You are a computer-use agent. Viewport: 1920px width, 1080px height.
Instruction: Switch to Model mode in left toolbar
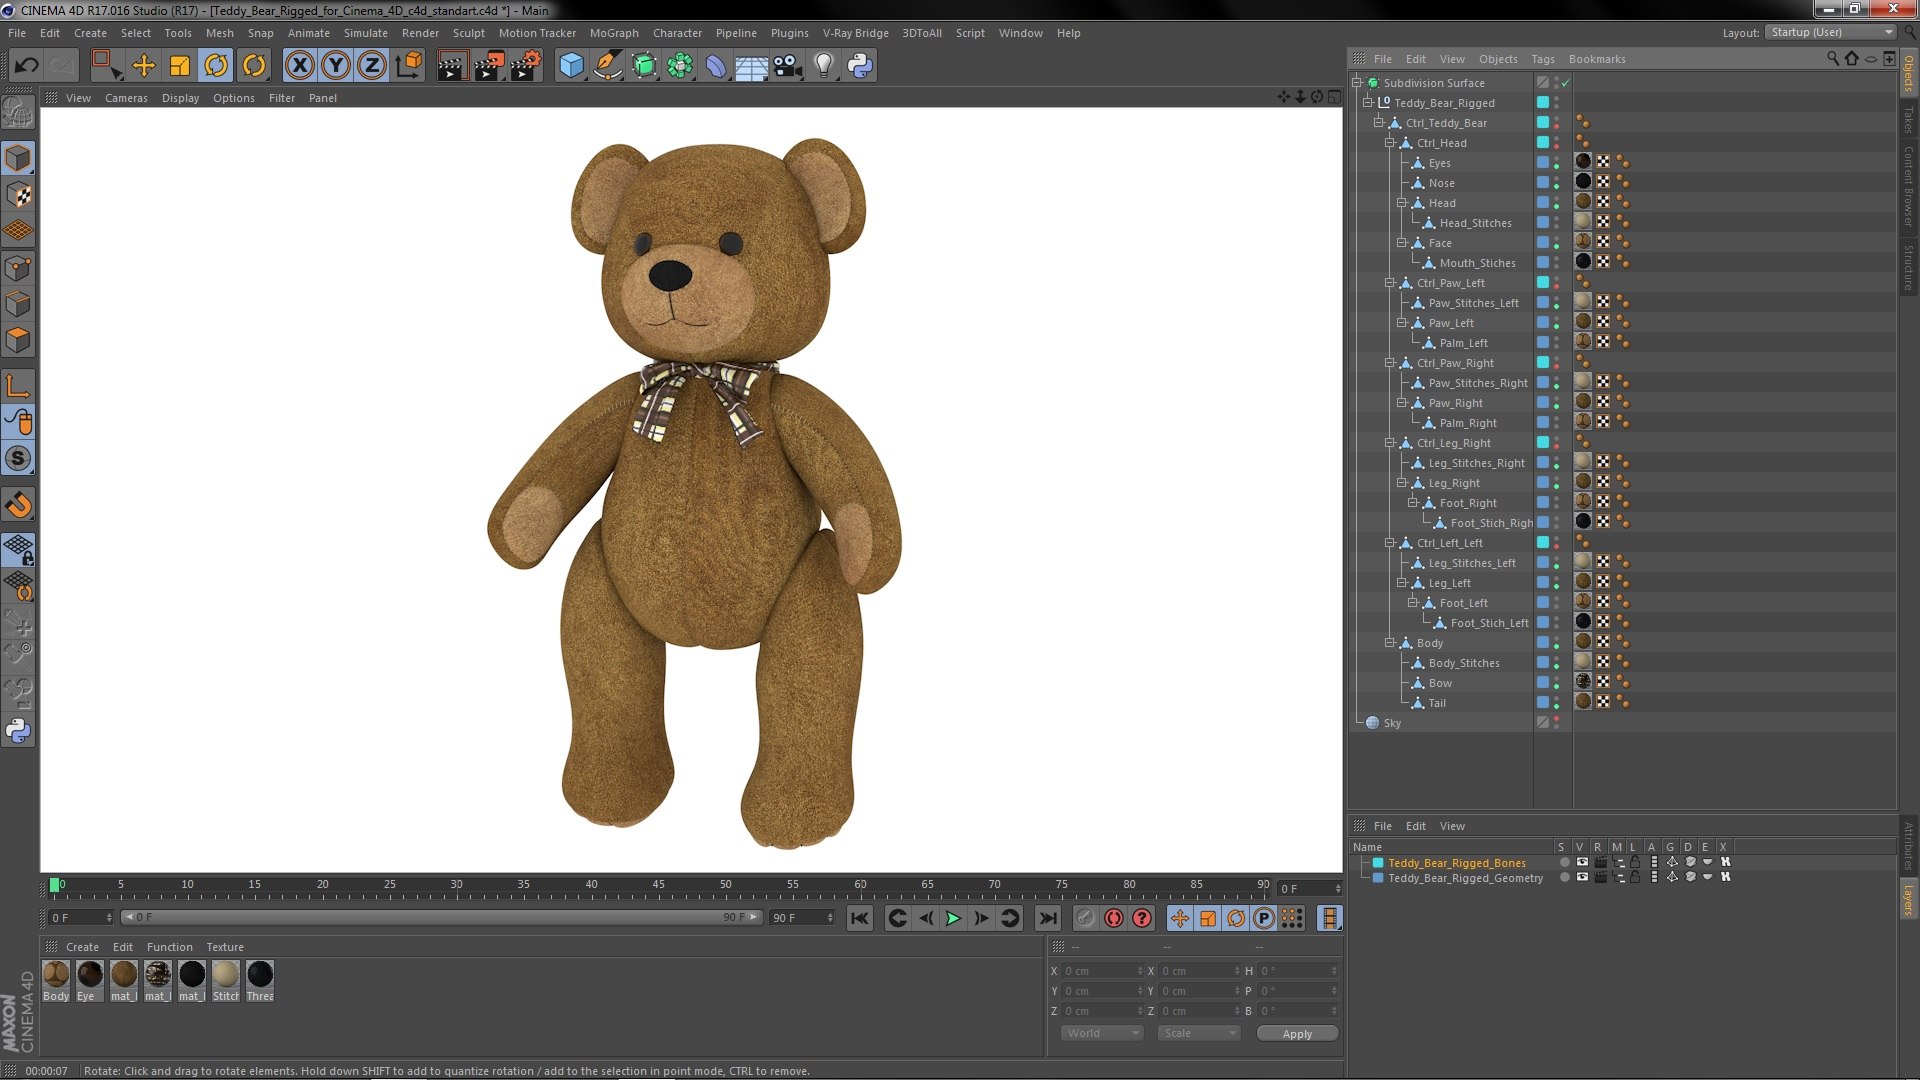(18, 158)
